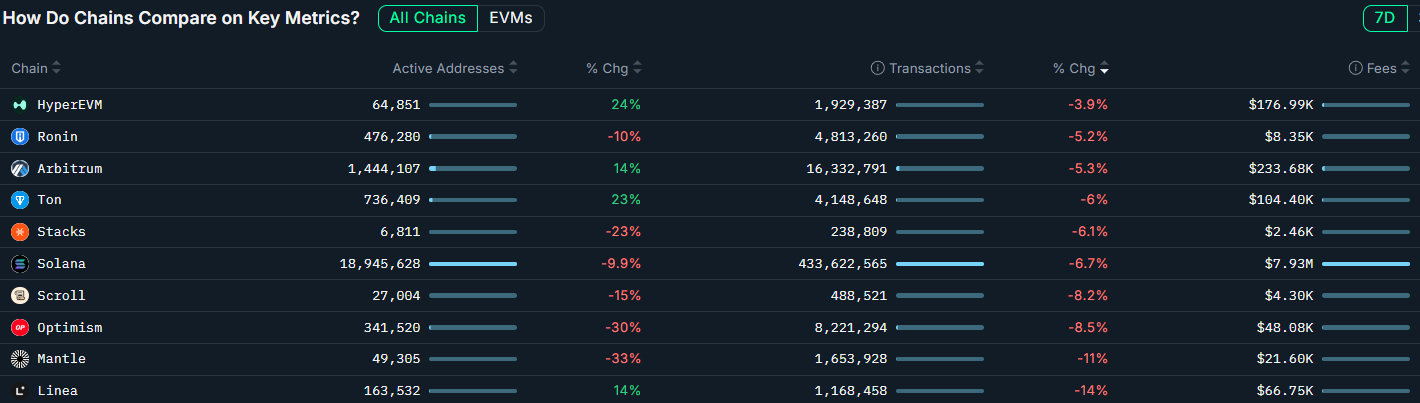
Task: Click the Linea chain row name
Action: pyautogui.click(x=57, y=391)
